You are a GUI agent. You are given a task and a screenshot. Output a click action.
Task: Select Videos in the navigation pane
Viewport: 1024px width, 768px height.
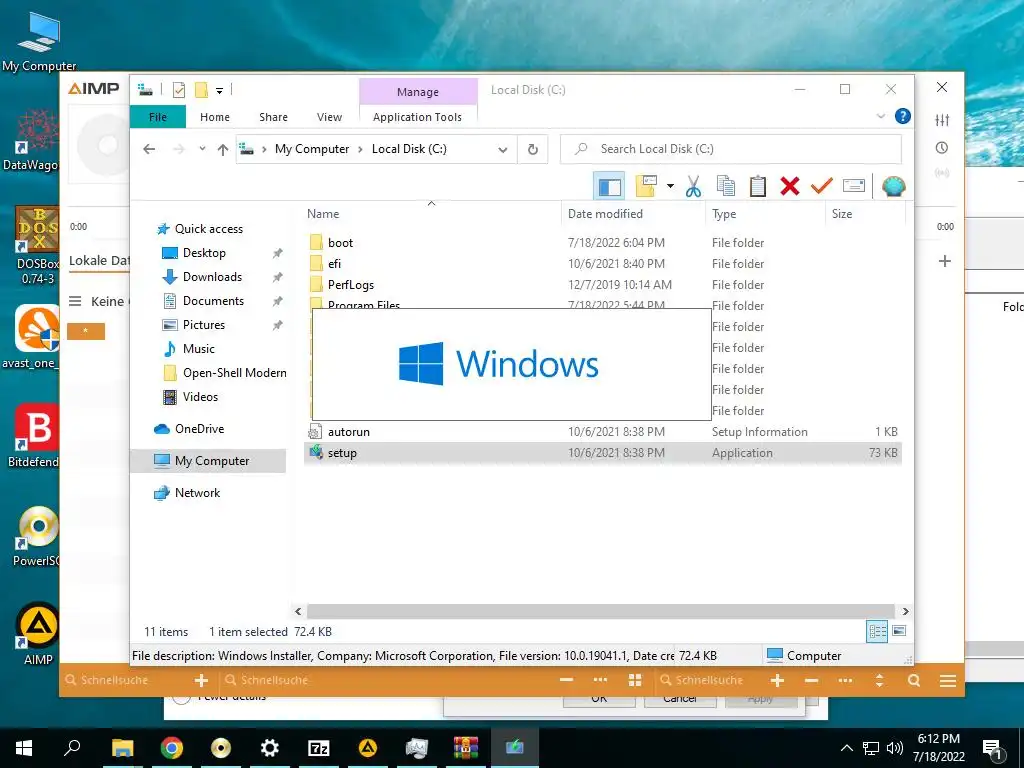pyautogui.click(x=200, y=397)
